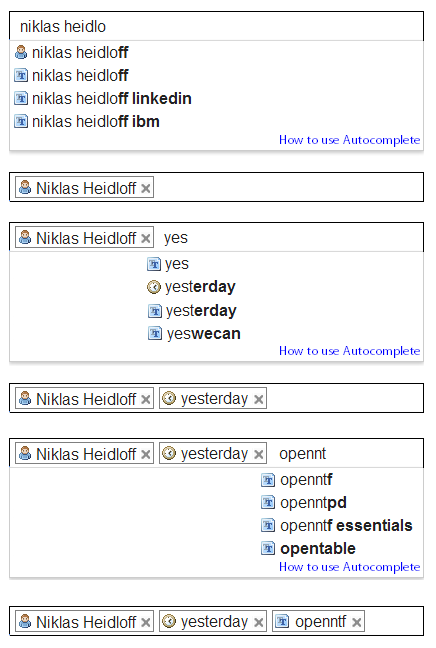This screenshot has height=648, width=436.
Task: Open 'How to use Autocomplete' under yes suggestions
Action: [349, 350]
